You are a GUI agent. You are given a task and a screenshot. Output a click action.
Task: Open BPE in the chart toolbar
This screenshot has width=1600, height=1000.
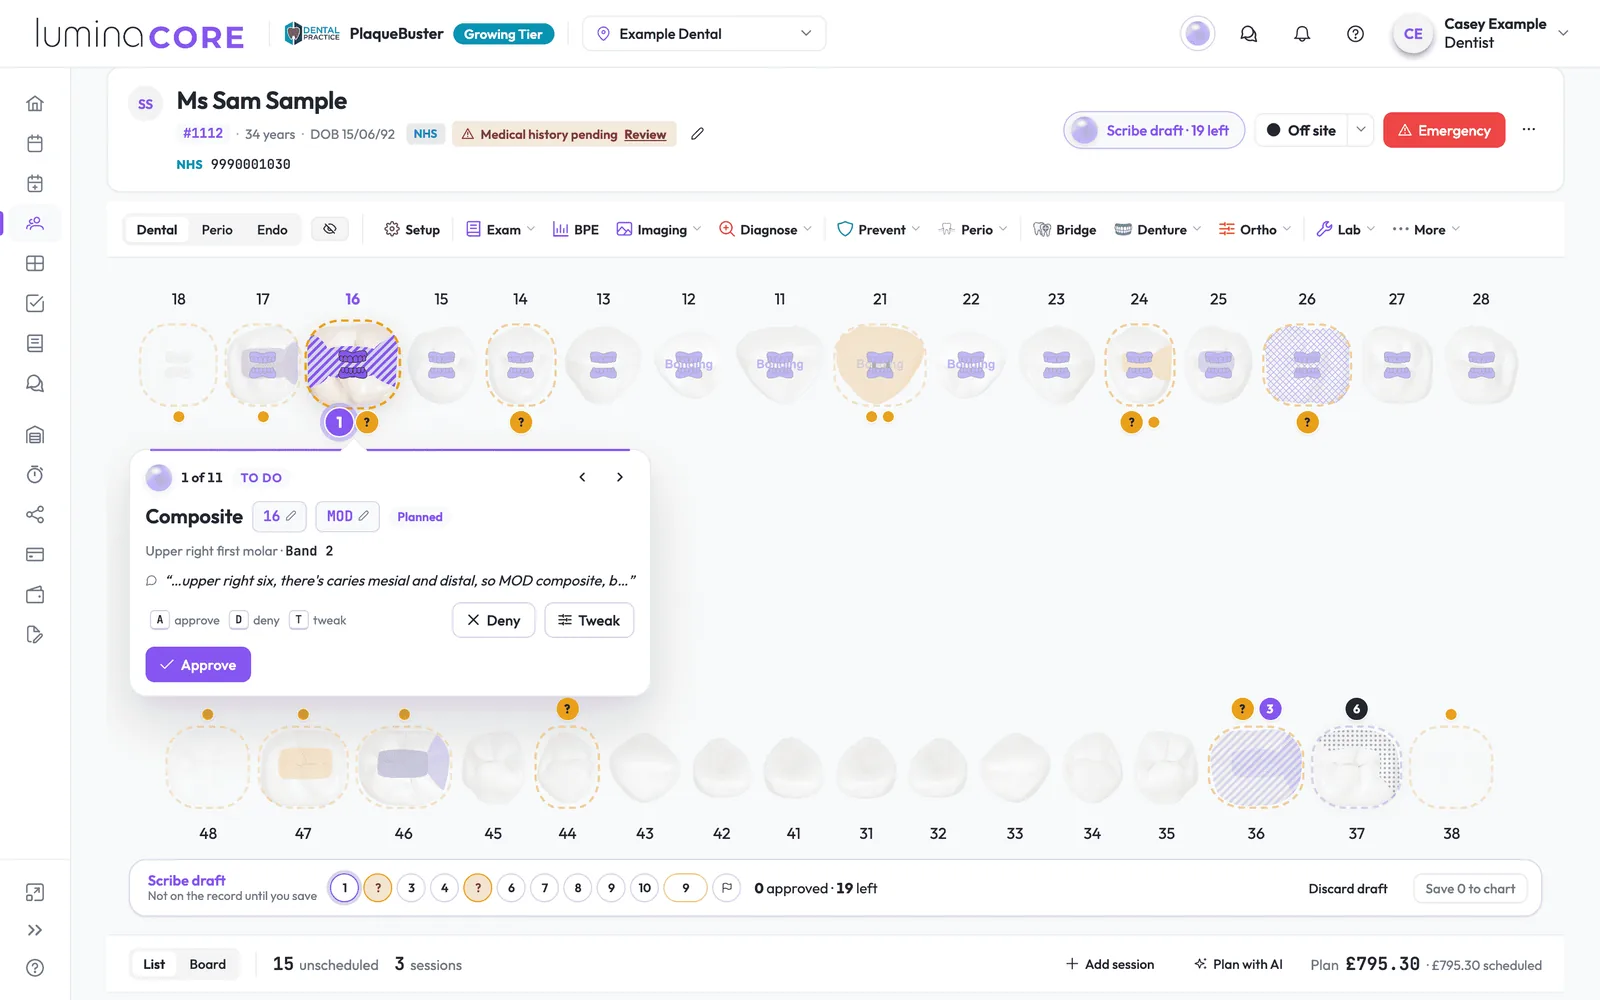pos(576,229)
